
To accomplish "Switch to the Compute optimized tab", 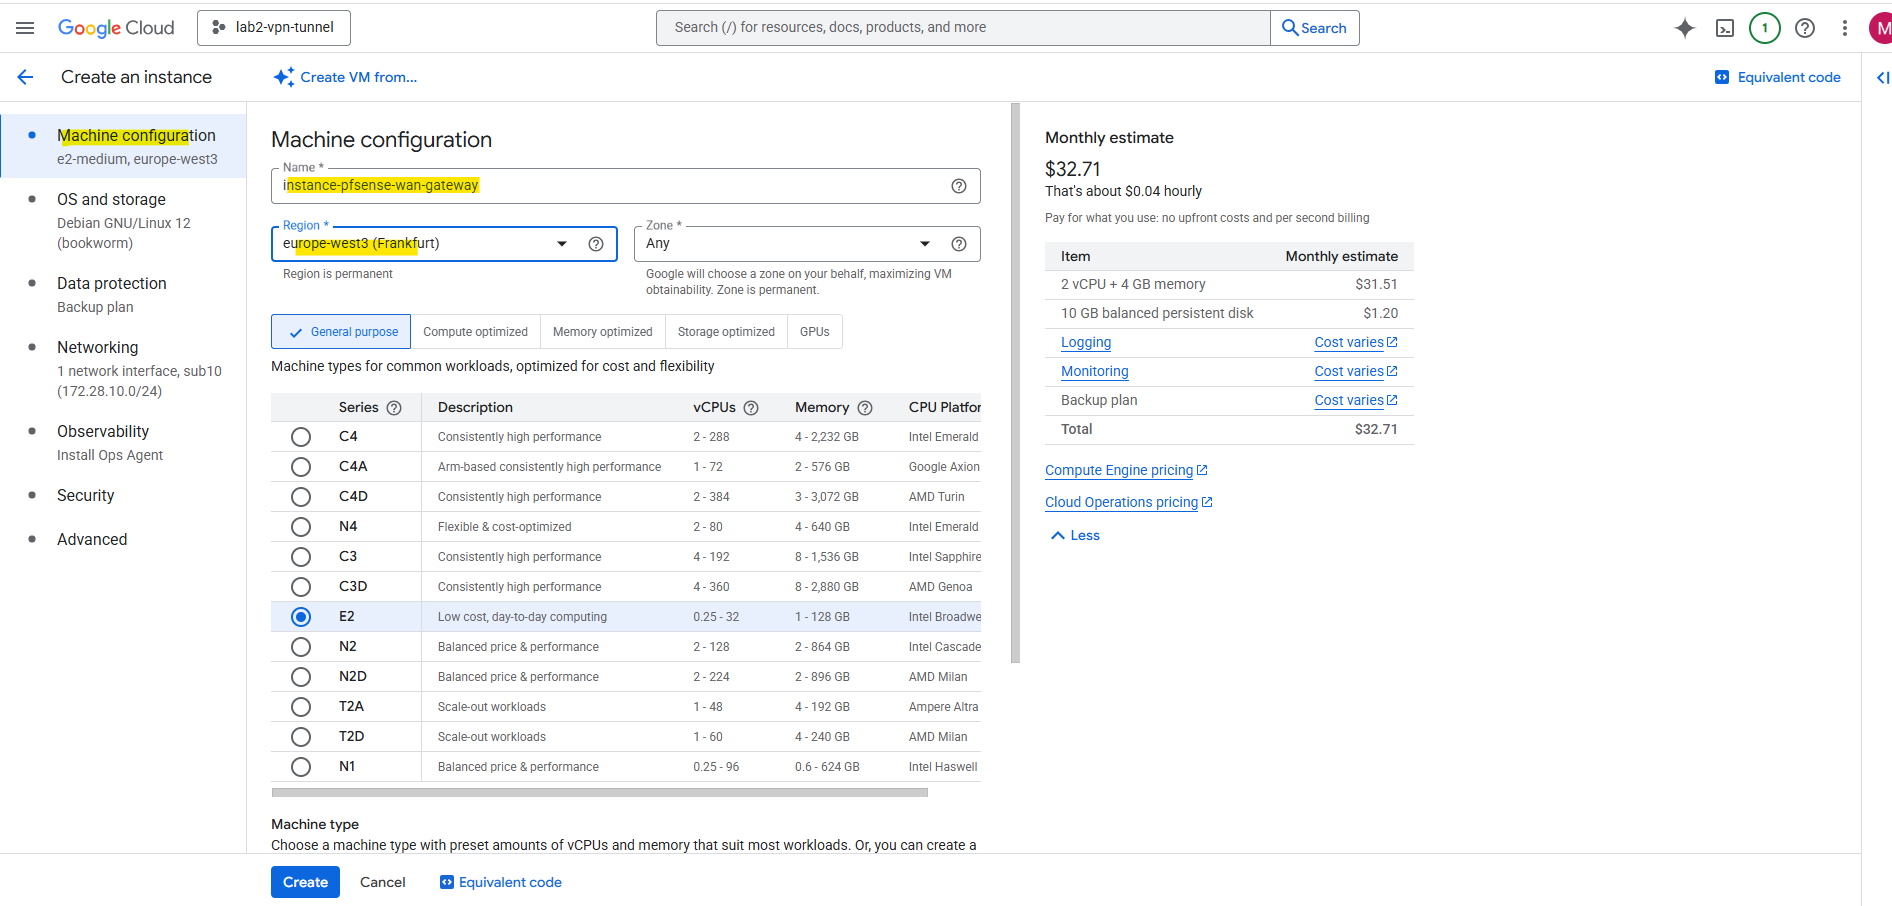I will pos(475,332).
